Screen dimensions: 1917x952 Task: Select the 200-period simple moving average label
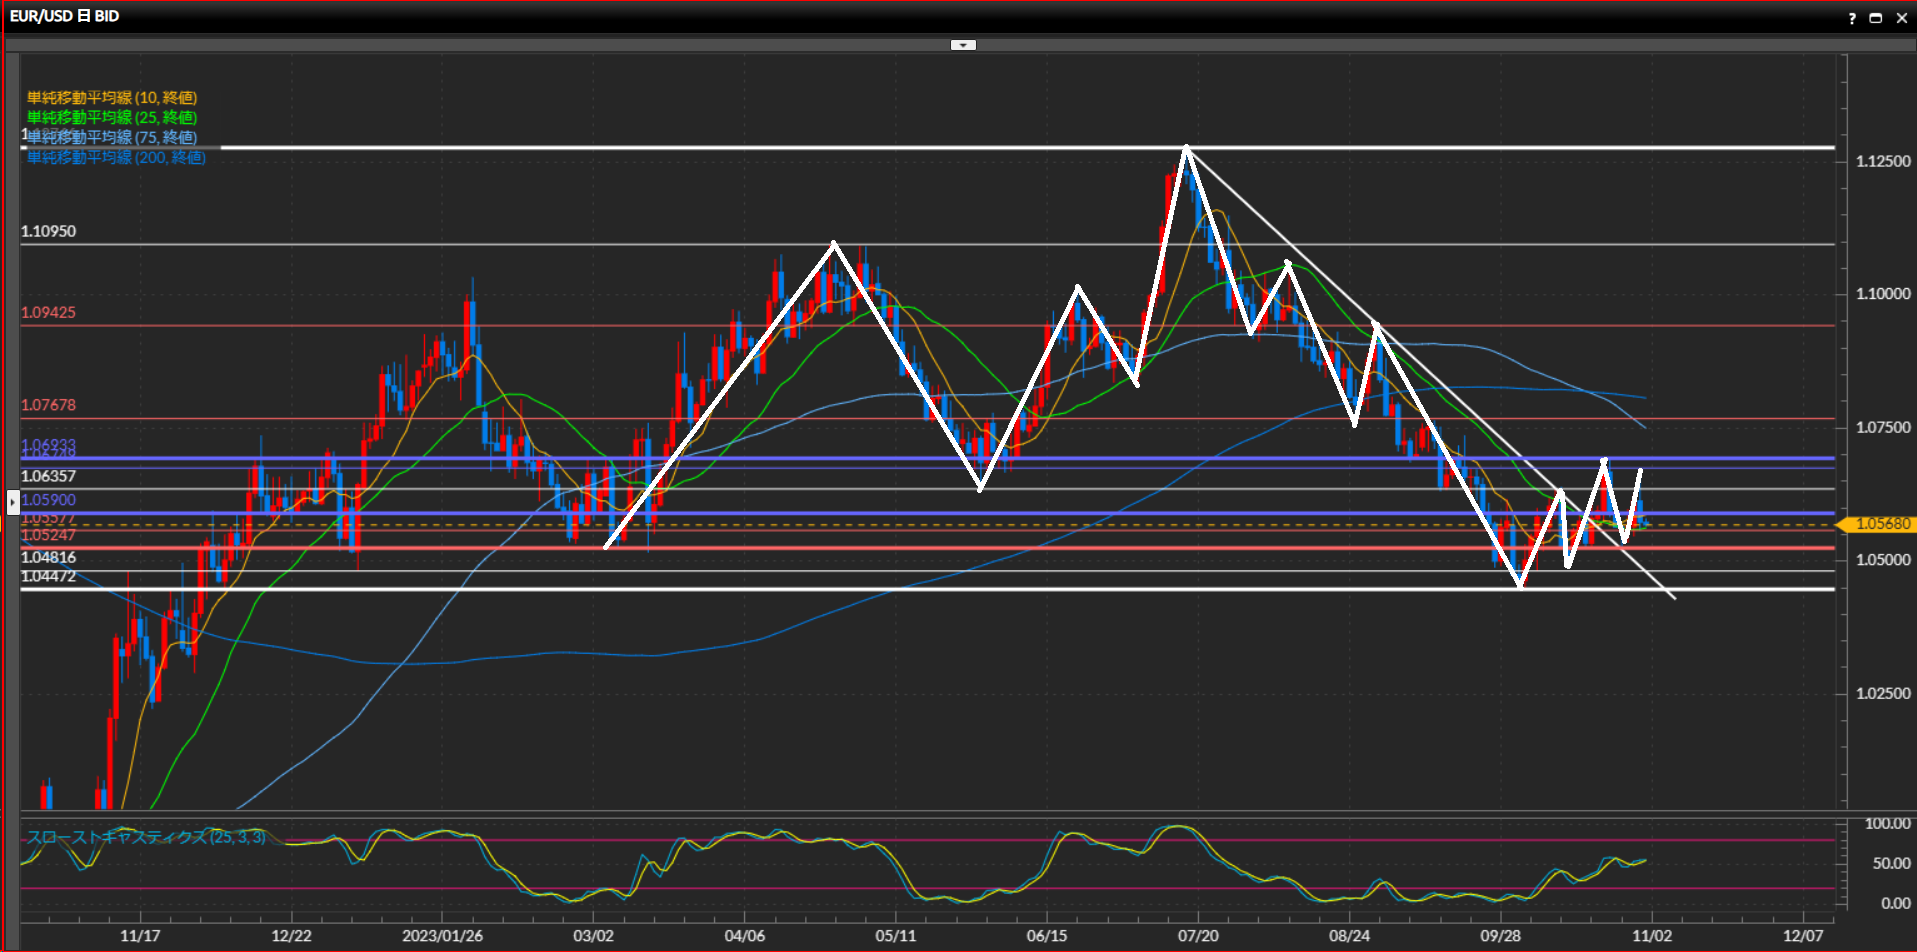pos(116,157)
